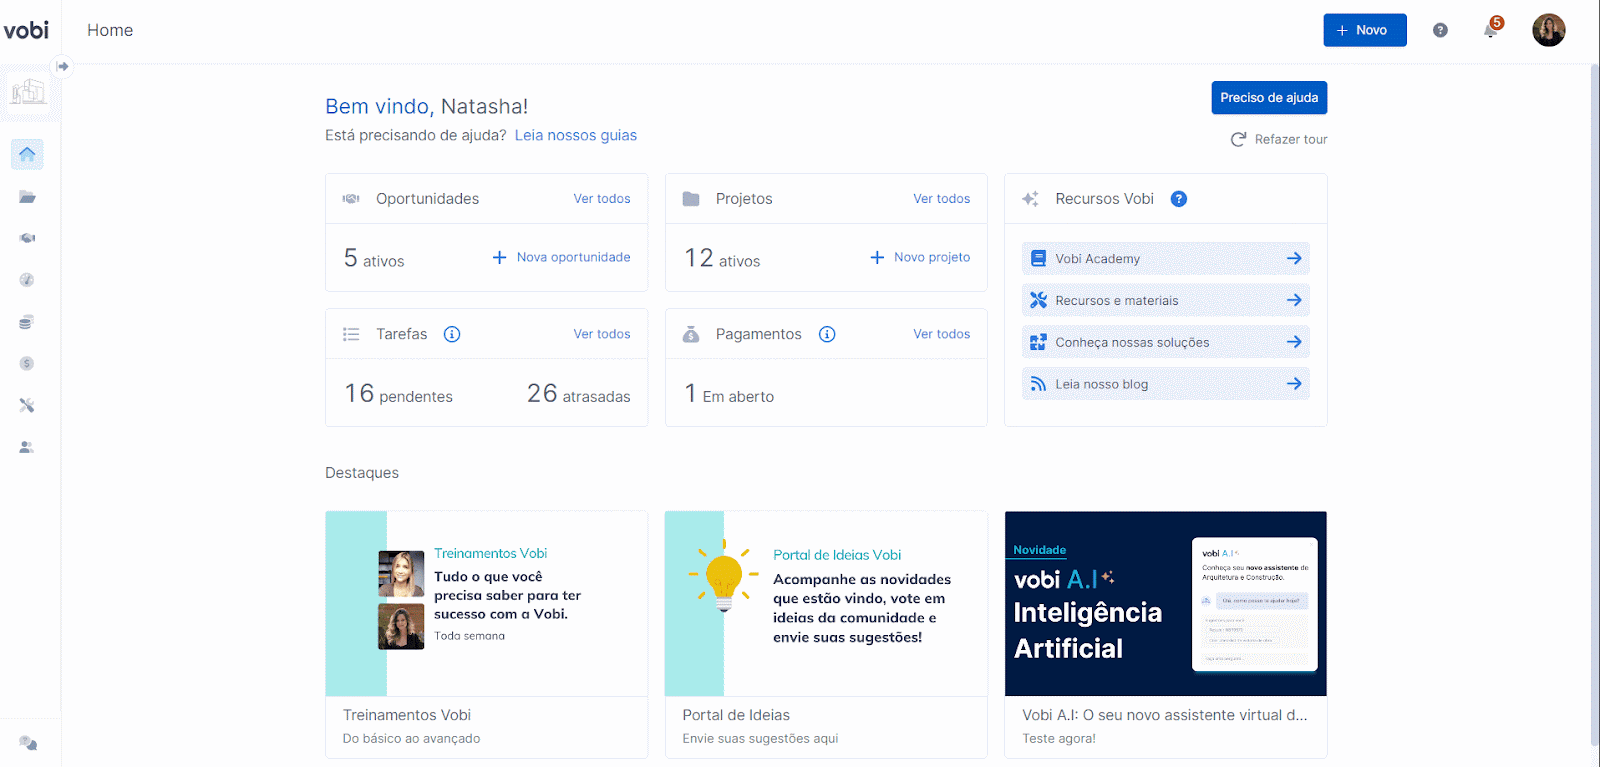Open the Treinamentos Vobi highlight thumbnail

tap(487, 604)
